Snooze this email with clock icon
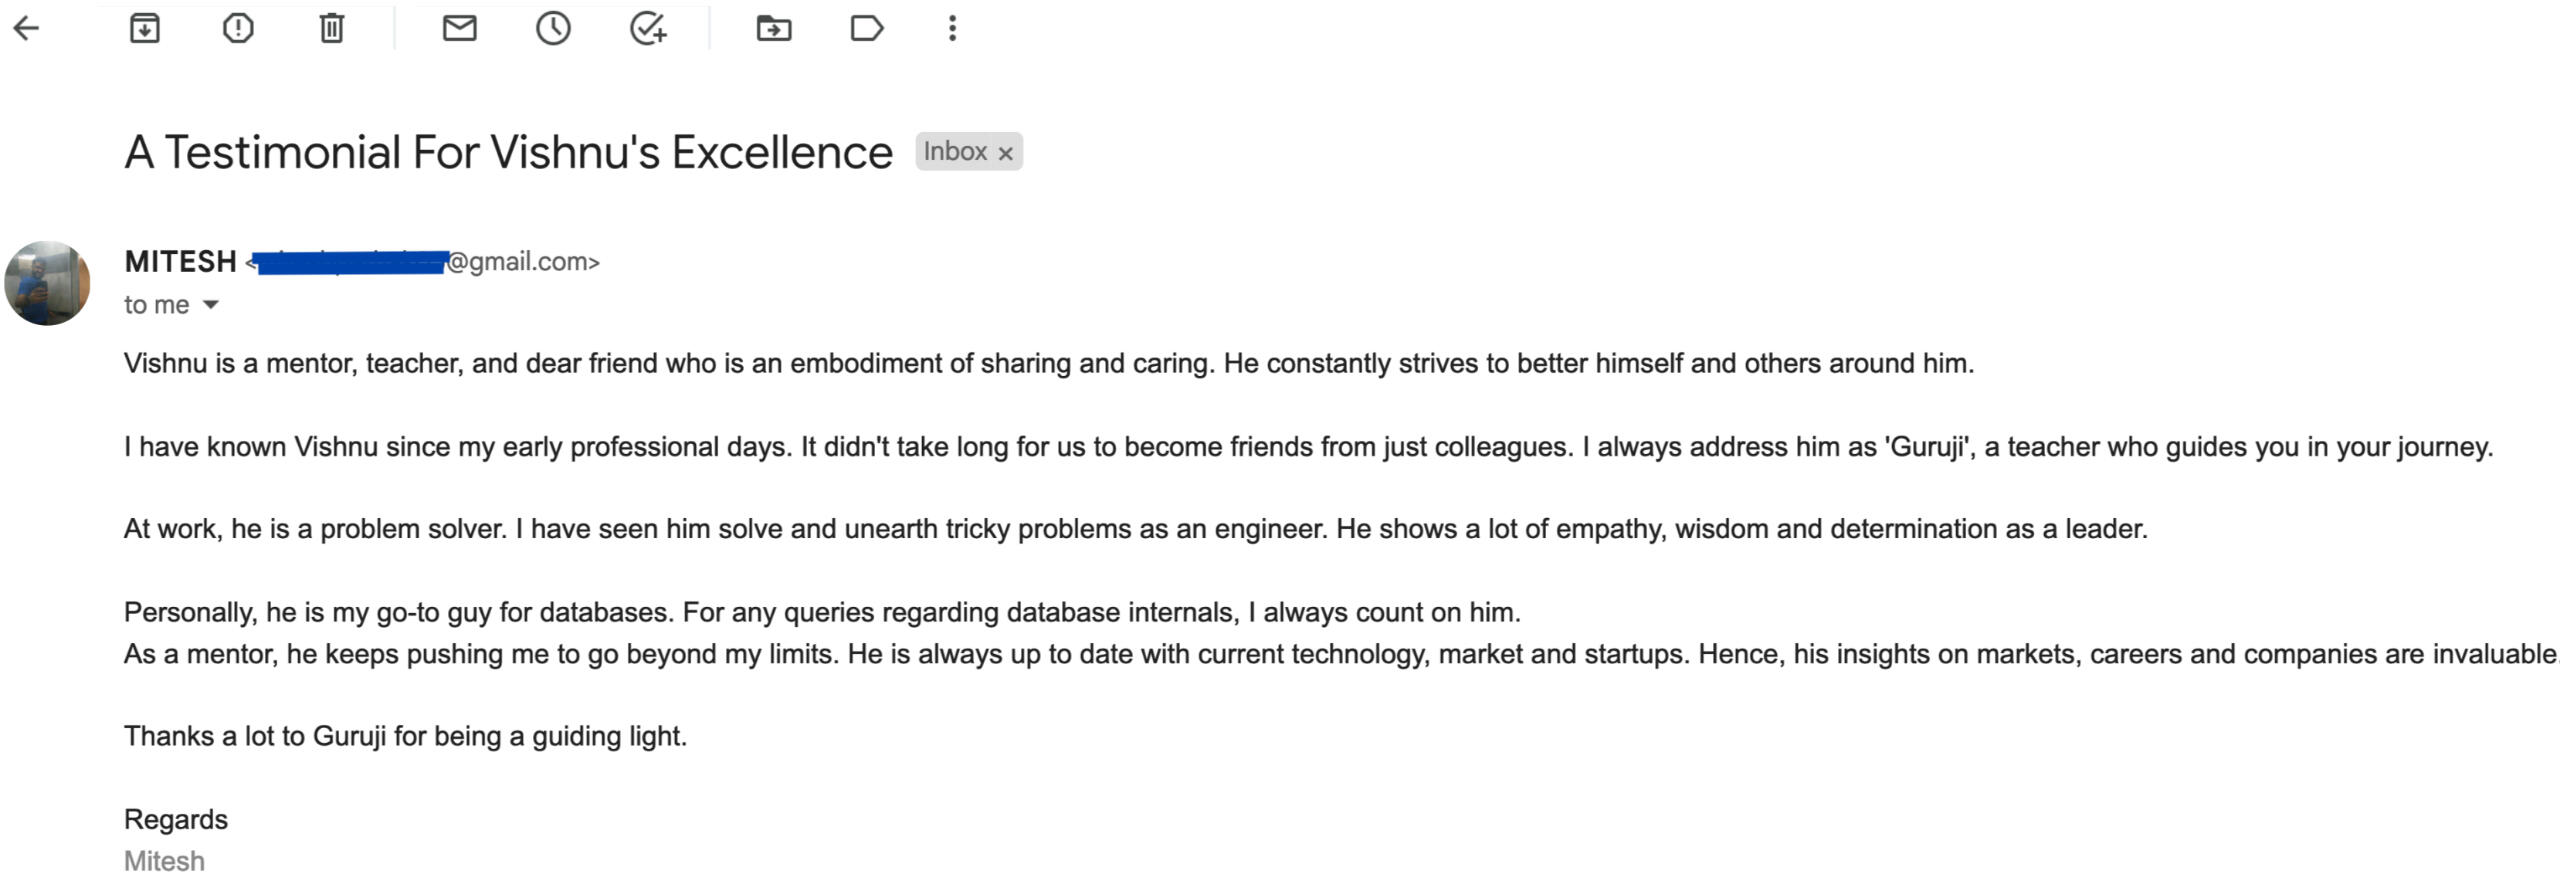 point(553,28)
